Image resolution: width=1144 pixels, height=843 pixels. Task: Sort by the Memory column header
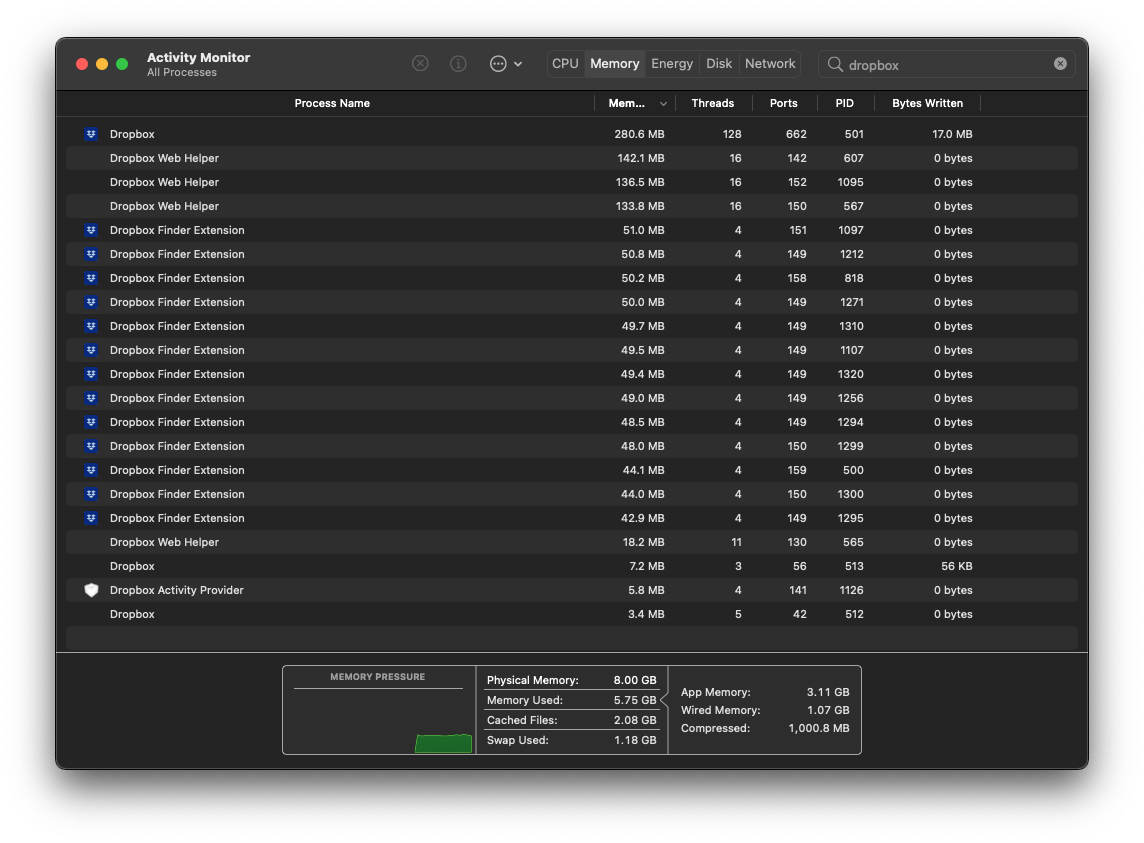(x=627, y=103)
